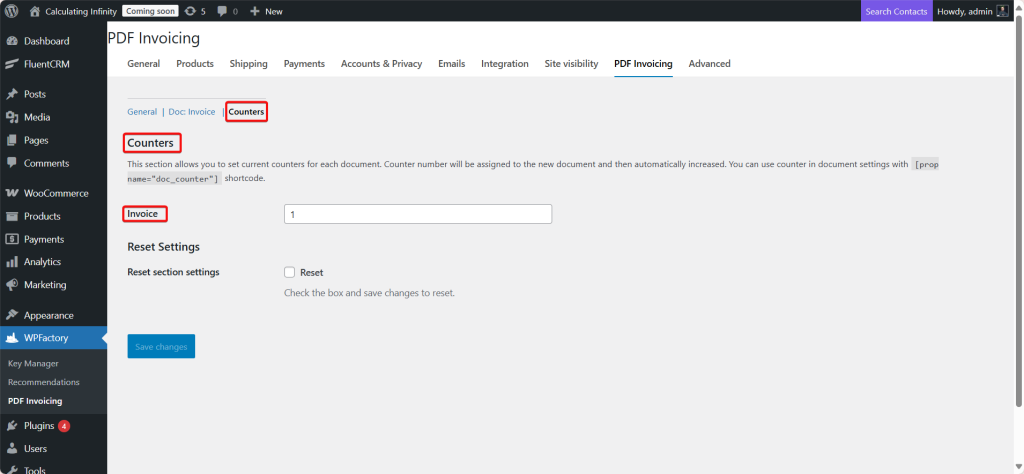
Task: Click the Marketing megaphone icon
Action: click(12, 285)
